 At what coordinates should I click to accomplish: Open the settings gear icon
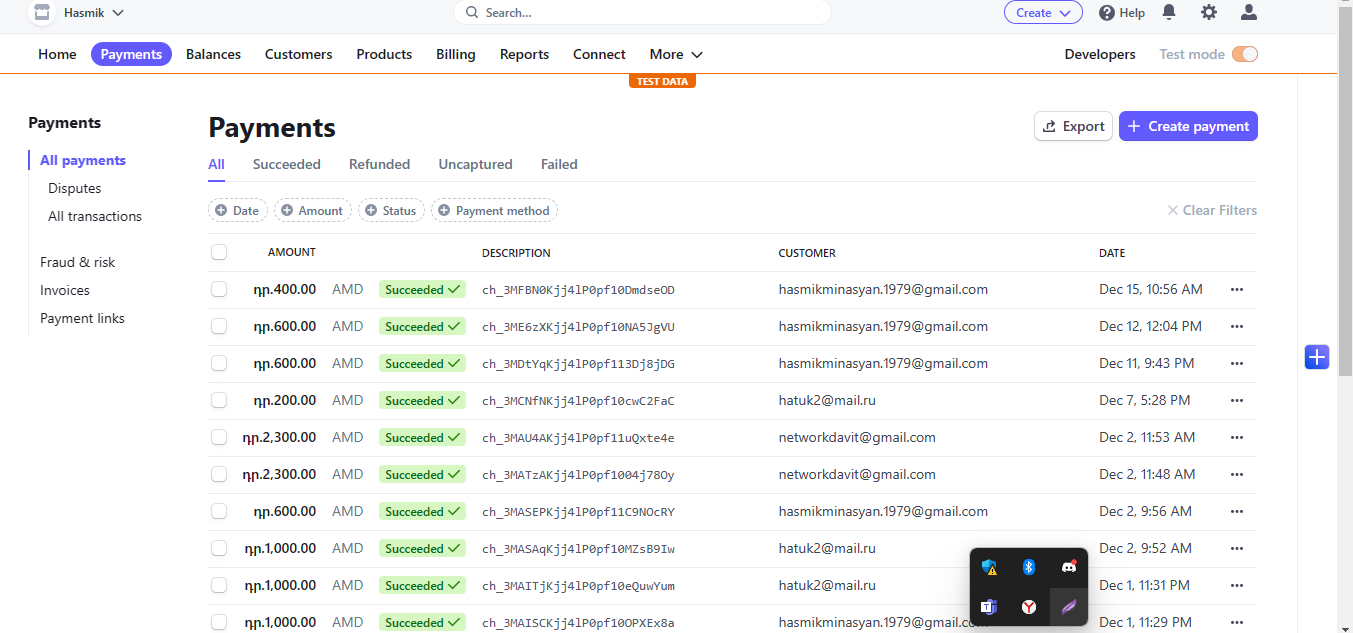point(1209,13)
